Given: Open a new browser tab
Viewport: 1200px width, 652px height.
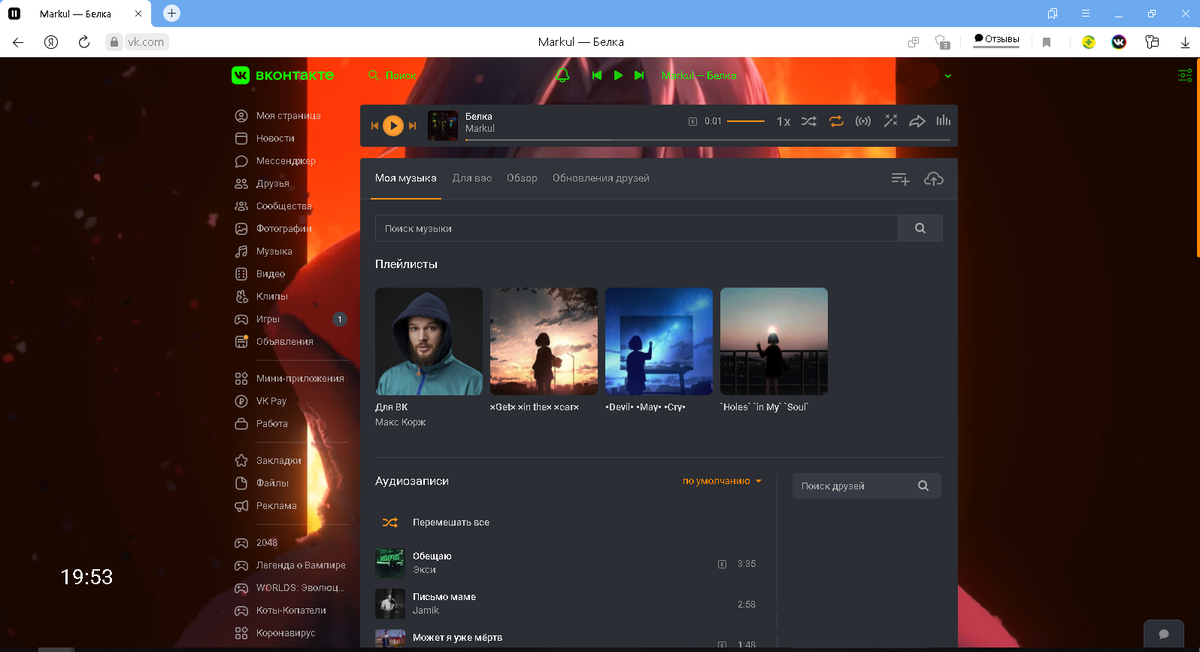Looking at the screenshot, I should [x=172, y=13].
